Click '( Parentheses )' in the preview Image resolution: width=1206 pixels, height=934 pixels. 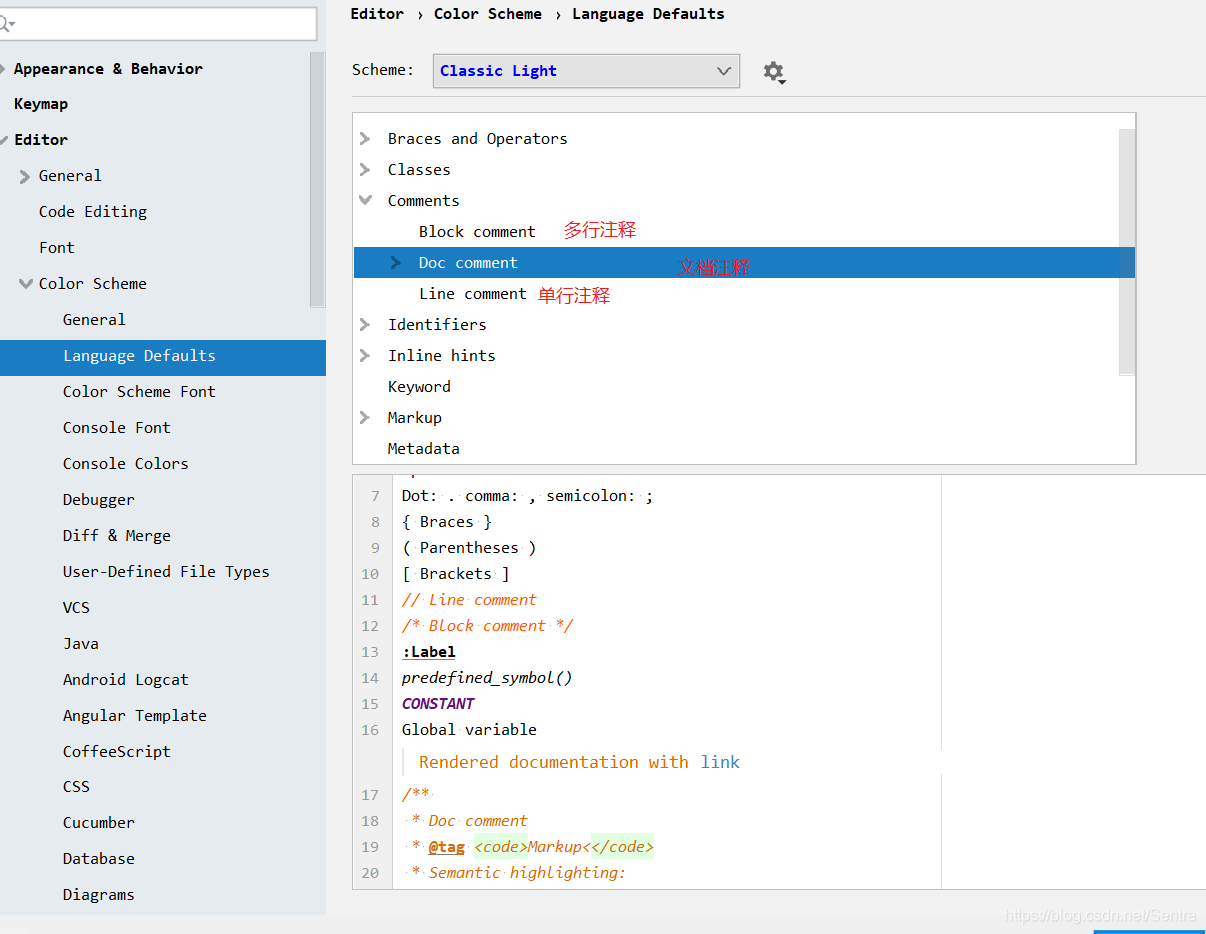tap(469, 548)
